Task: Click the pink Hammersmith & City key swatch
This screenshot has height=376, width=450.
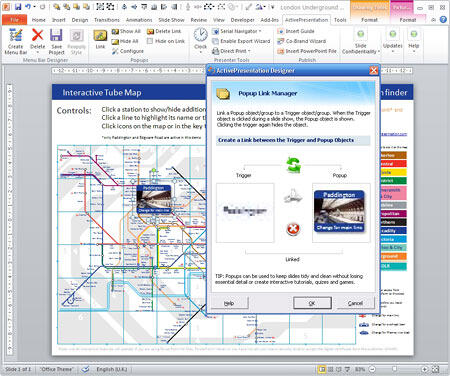Action: pos(394,193)
